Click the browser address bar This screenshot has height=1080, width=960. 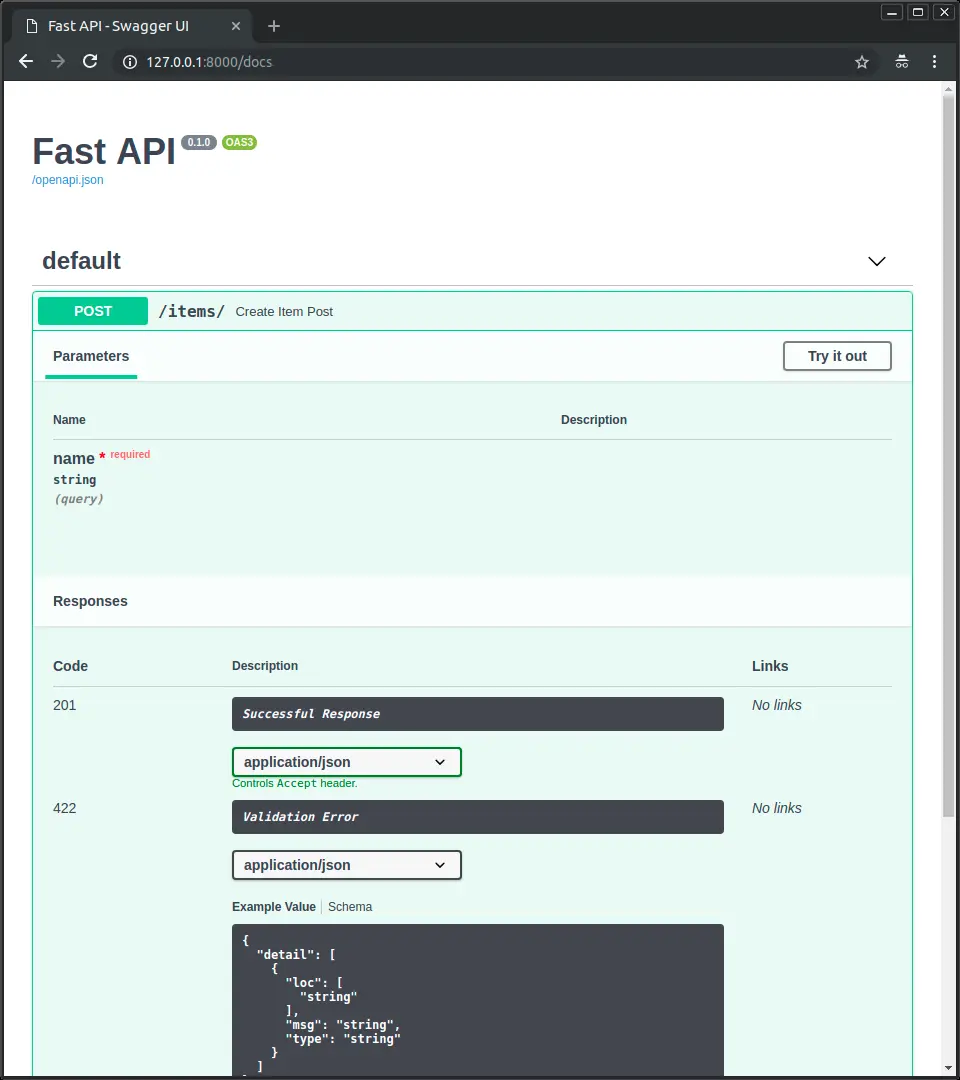pos(400,61)
